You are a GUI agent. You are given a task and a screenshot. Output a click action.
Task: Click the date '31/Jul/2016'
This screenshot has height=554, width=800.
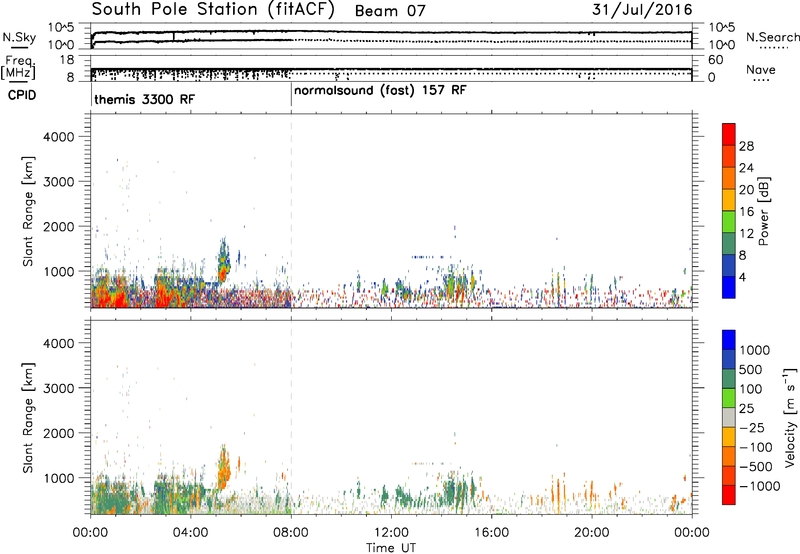pos(642,10)
